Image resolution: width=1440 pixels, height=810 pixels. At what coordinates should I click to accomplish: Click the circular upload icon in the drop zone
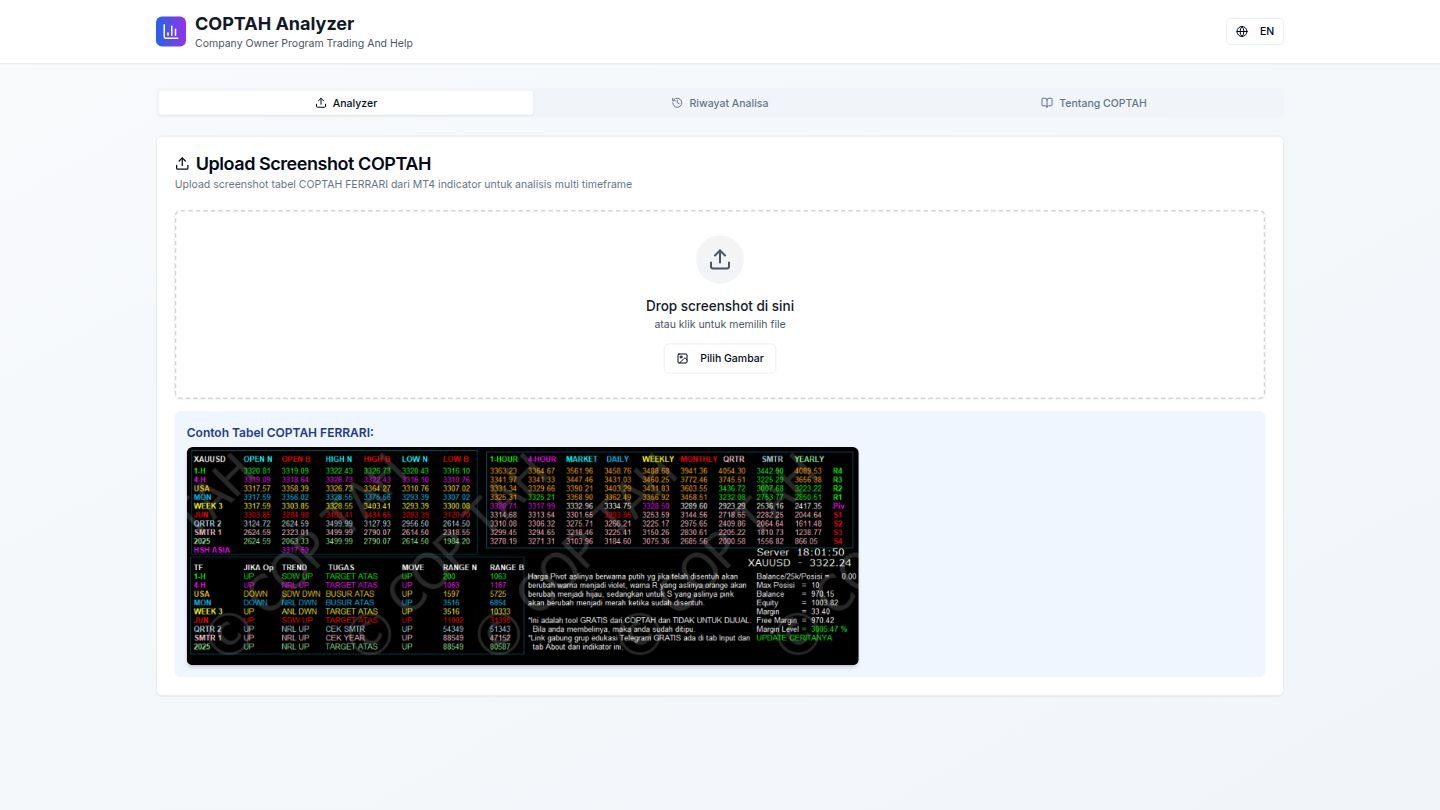pyautogui.click(x=720, y=259)
